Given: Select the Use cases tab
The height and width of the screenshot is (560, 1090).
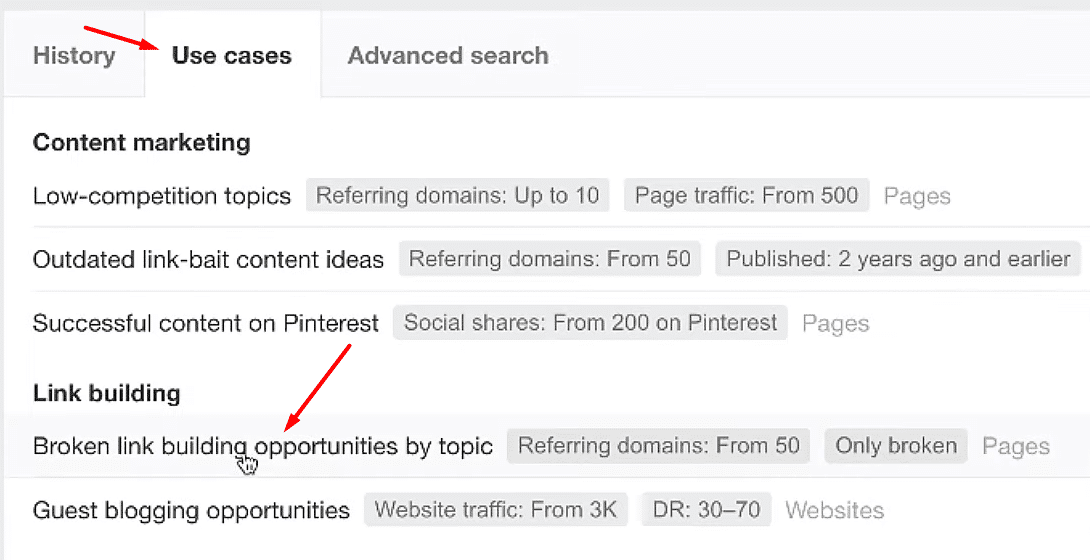Looking at the screenshot, I should 231,55.
